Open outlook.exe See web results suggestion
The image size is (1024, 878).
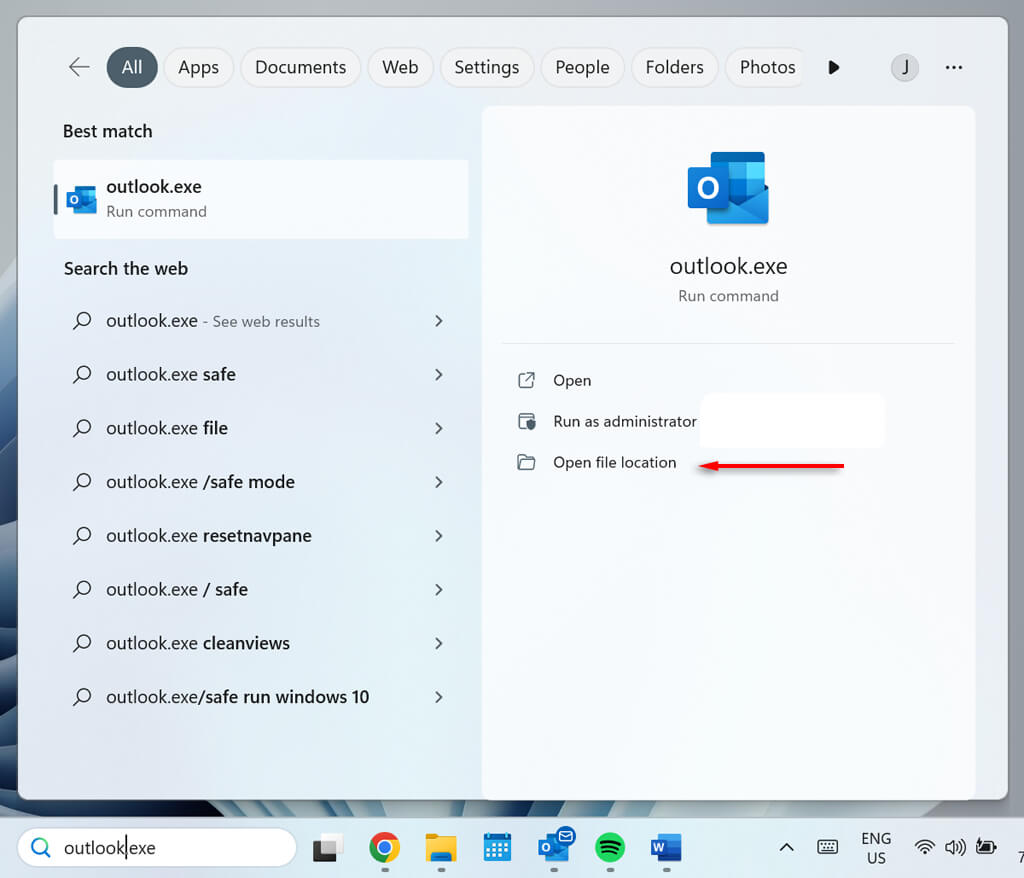coord(261,321)
